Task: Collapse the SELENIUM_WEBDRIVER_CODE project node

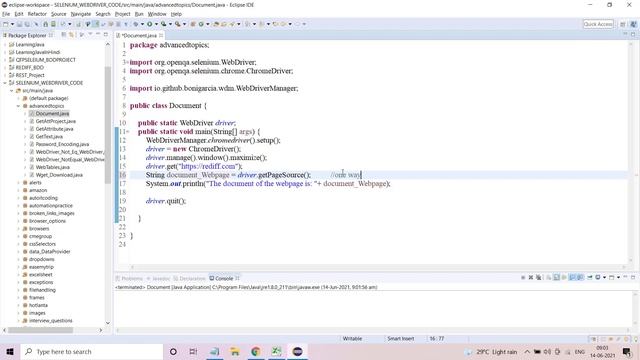Action: click(x=5, y=83)
